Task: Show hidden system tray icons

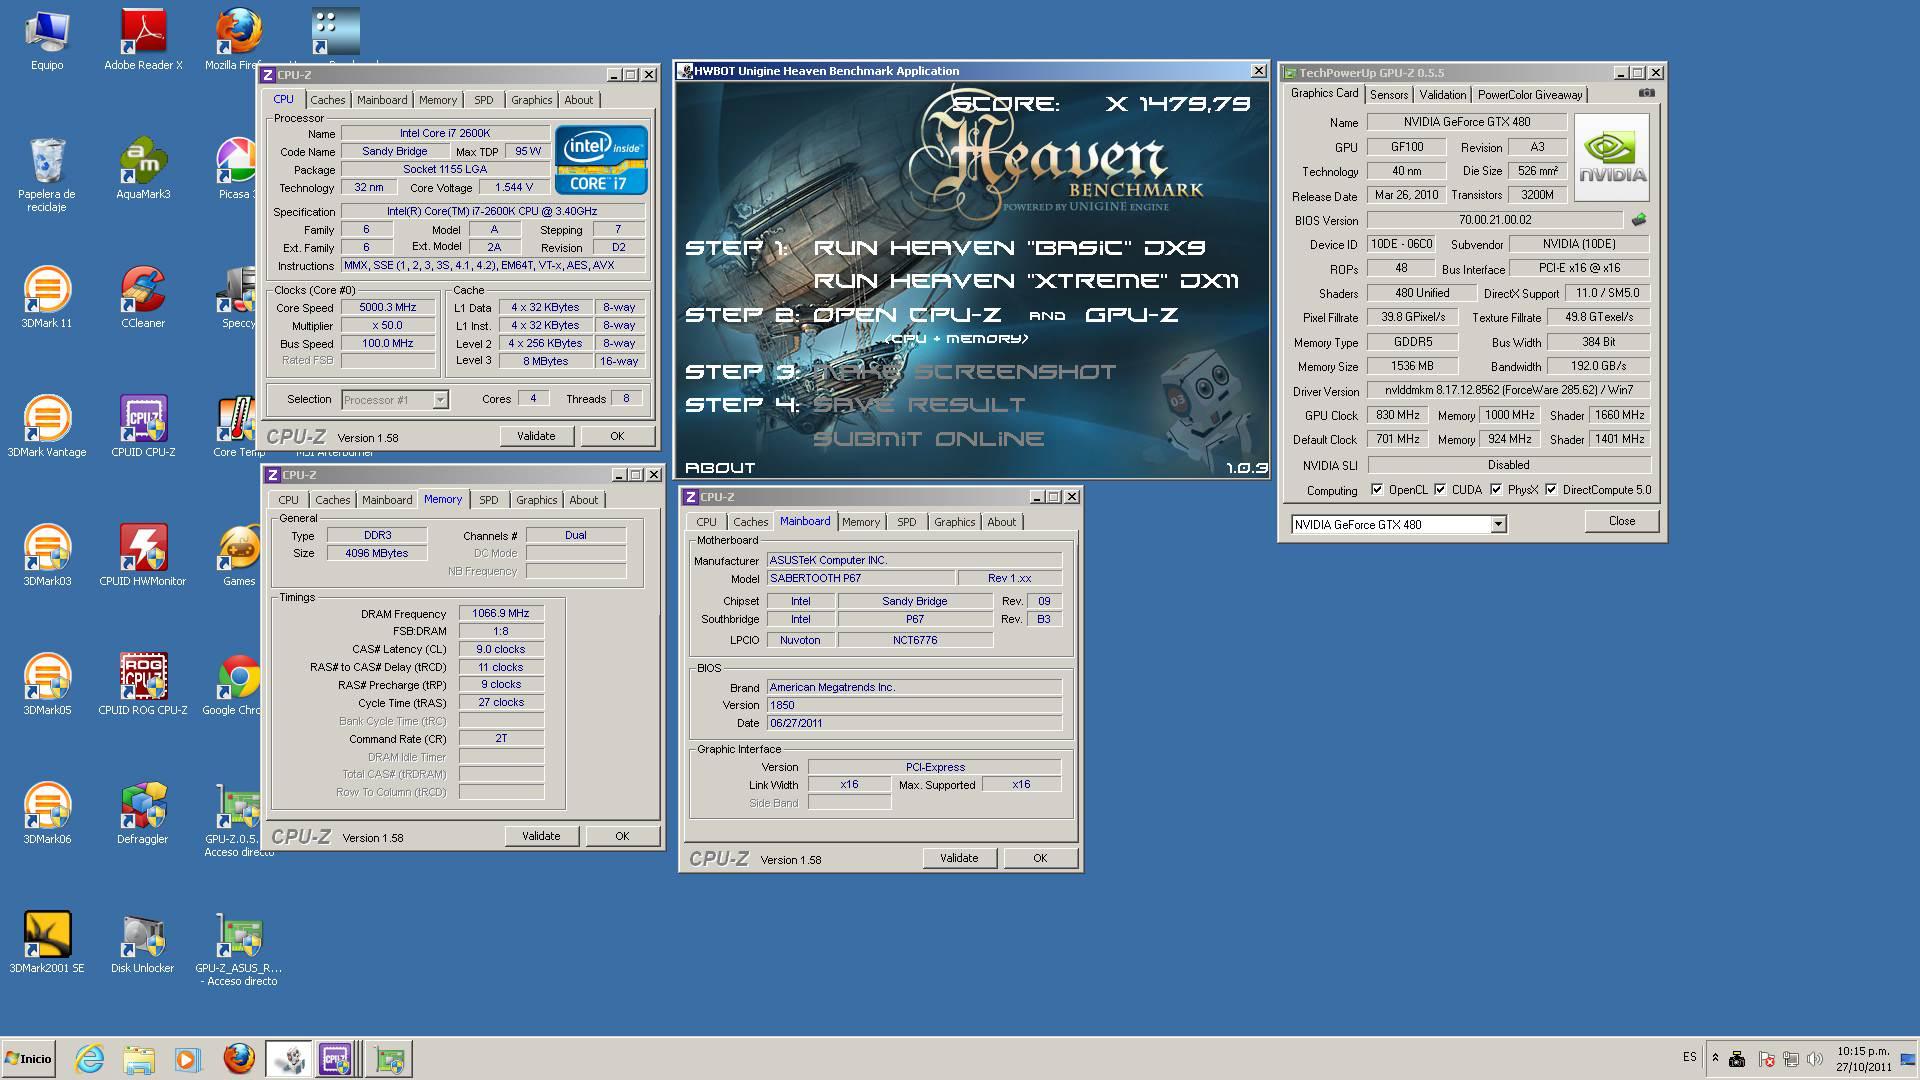Action: coord(1715,1058)
